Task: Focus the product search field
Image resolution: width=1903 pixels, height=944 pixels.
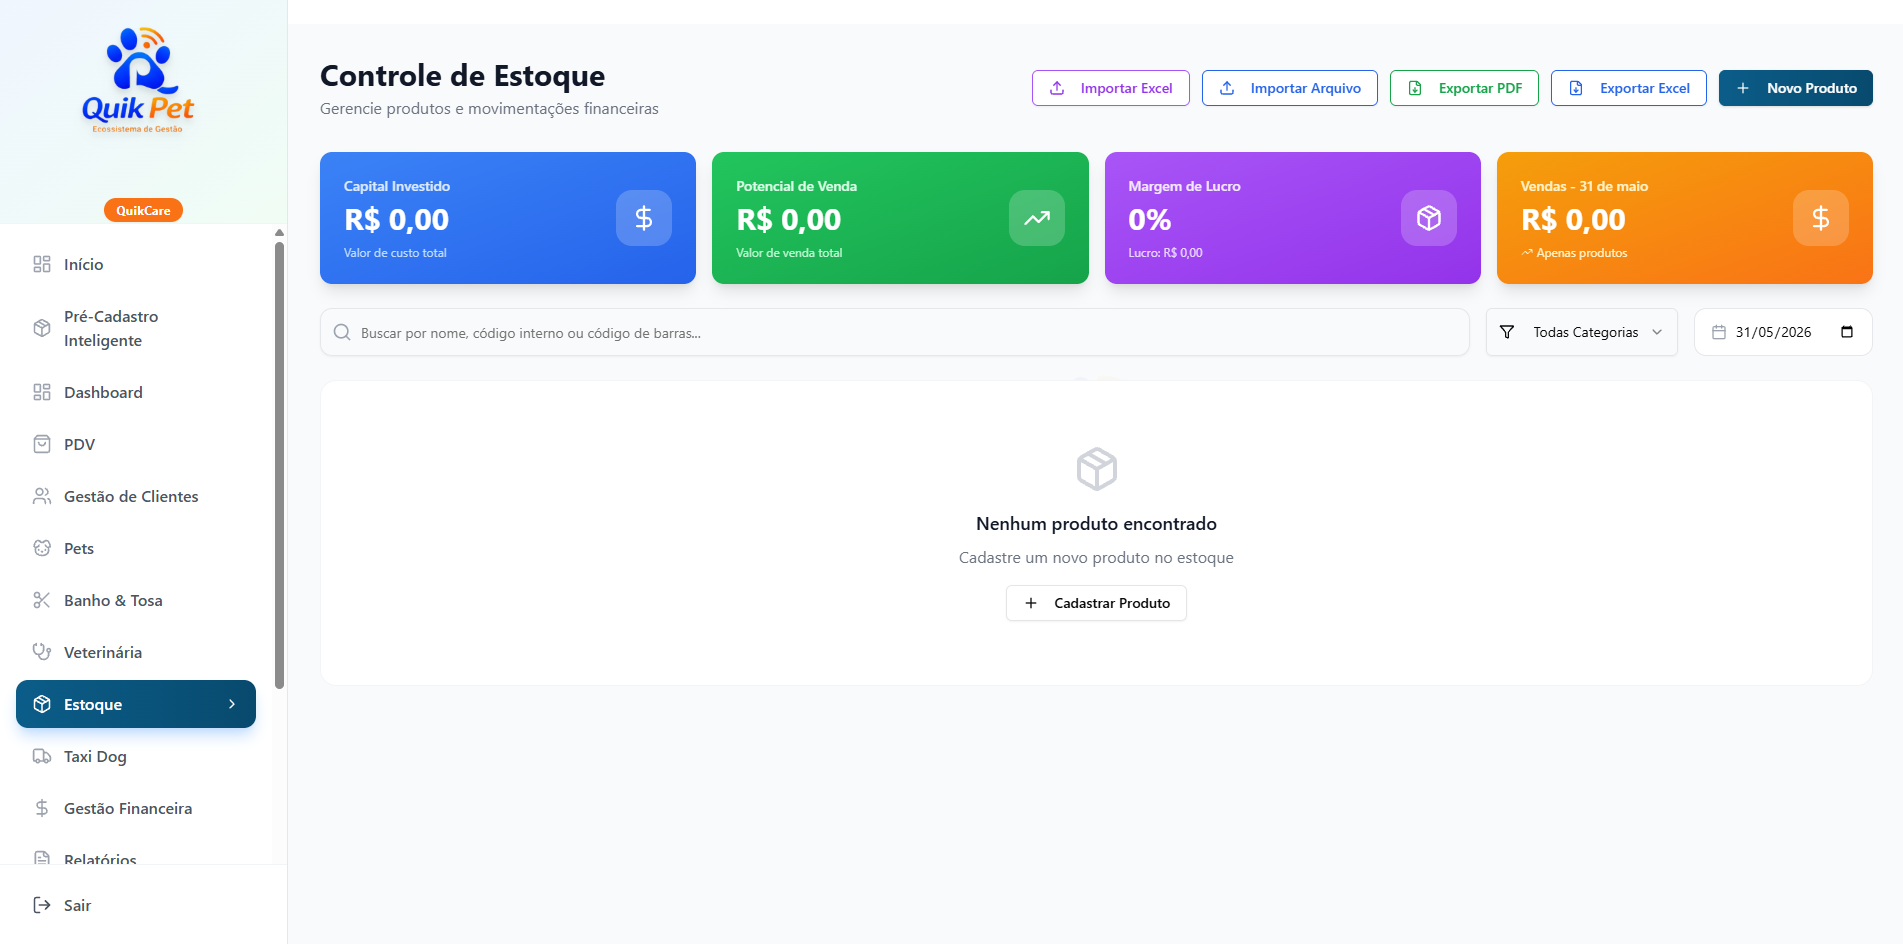Action: 895,332
